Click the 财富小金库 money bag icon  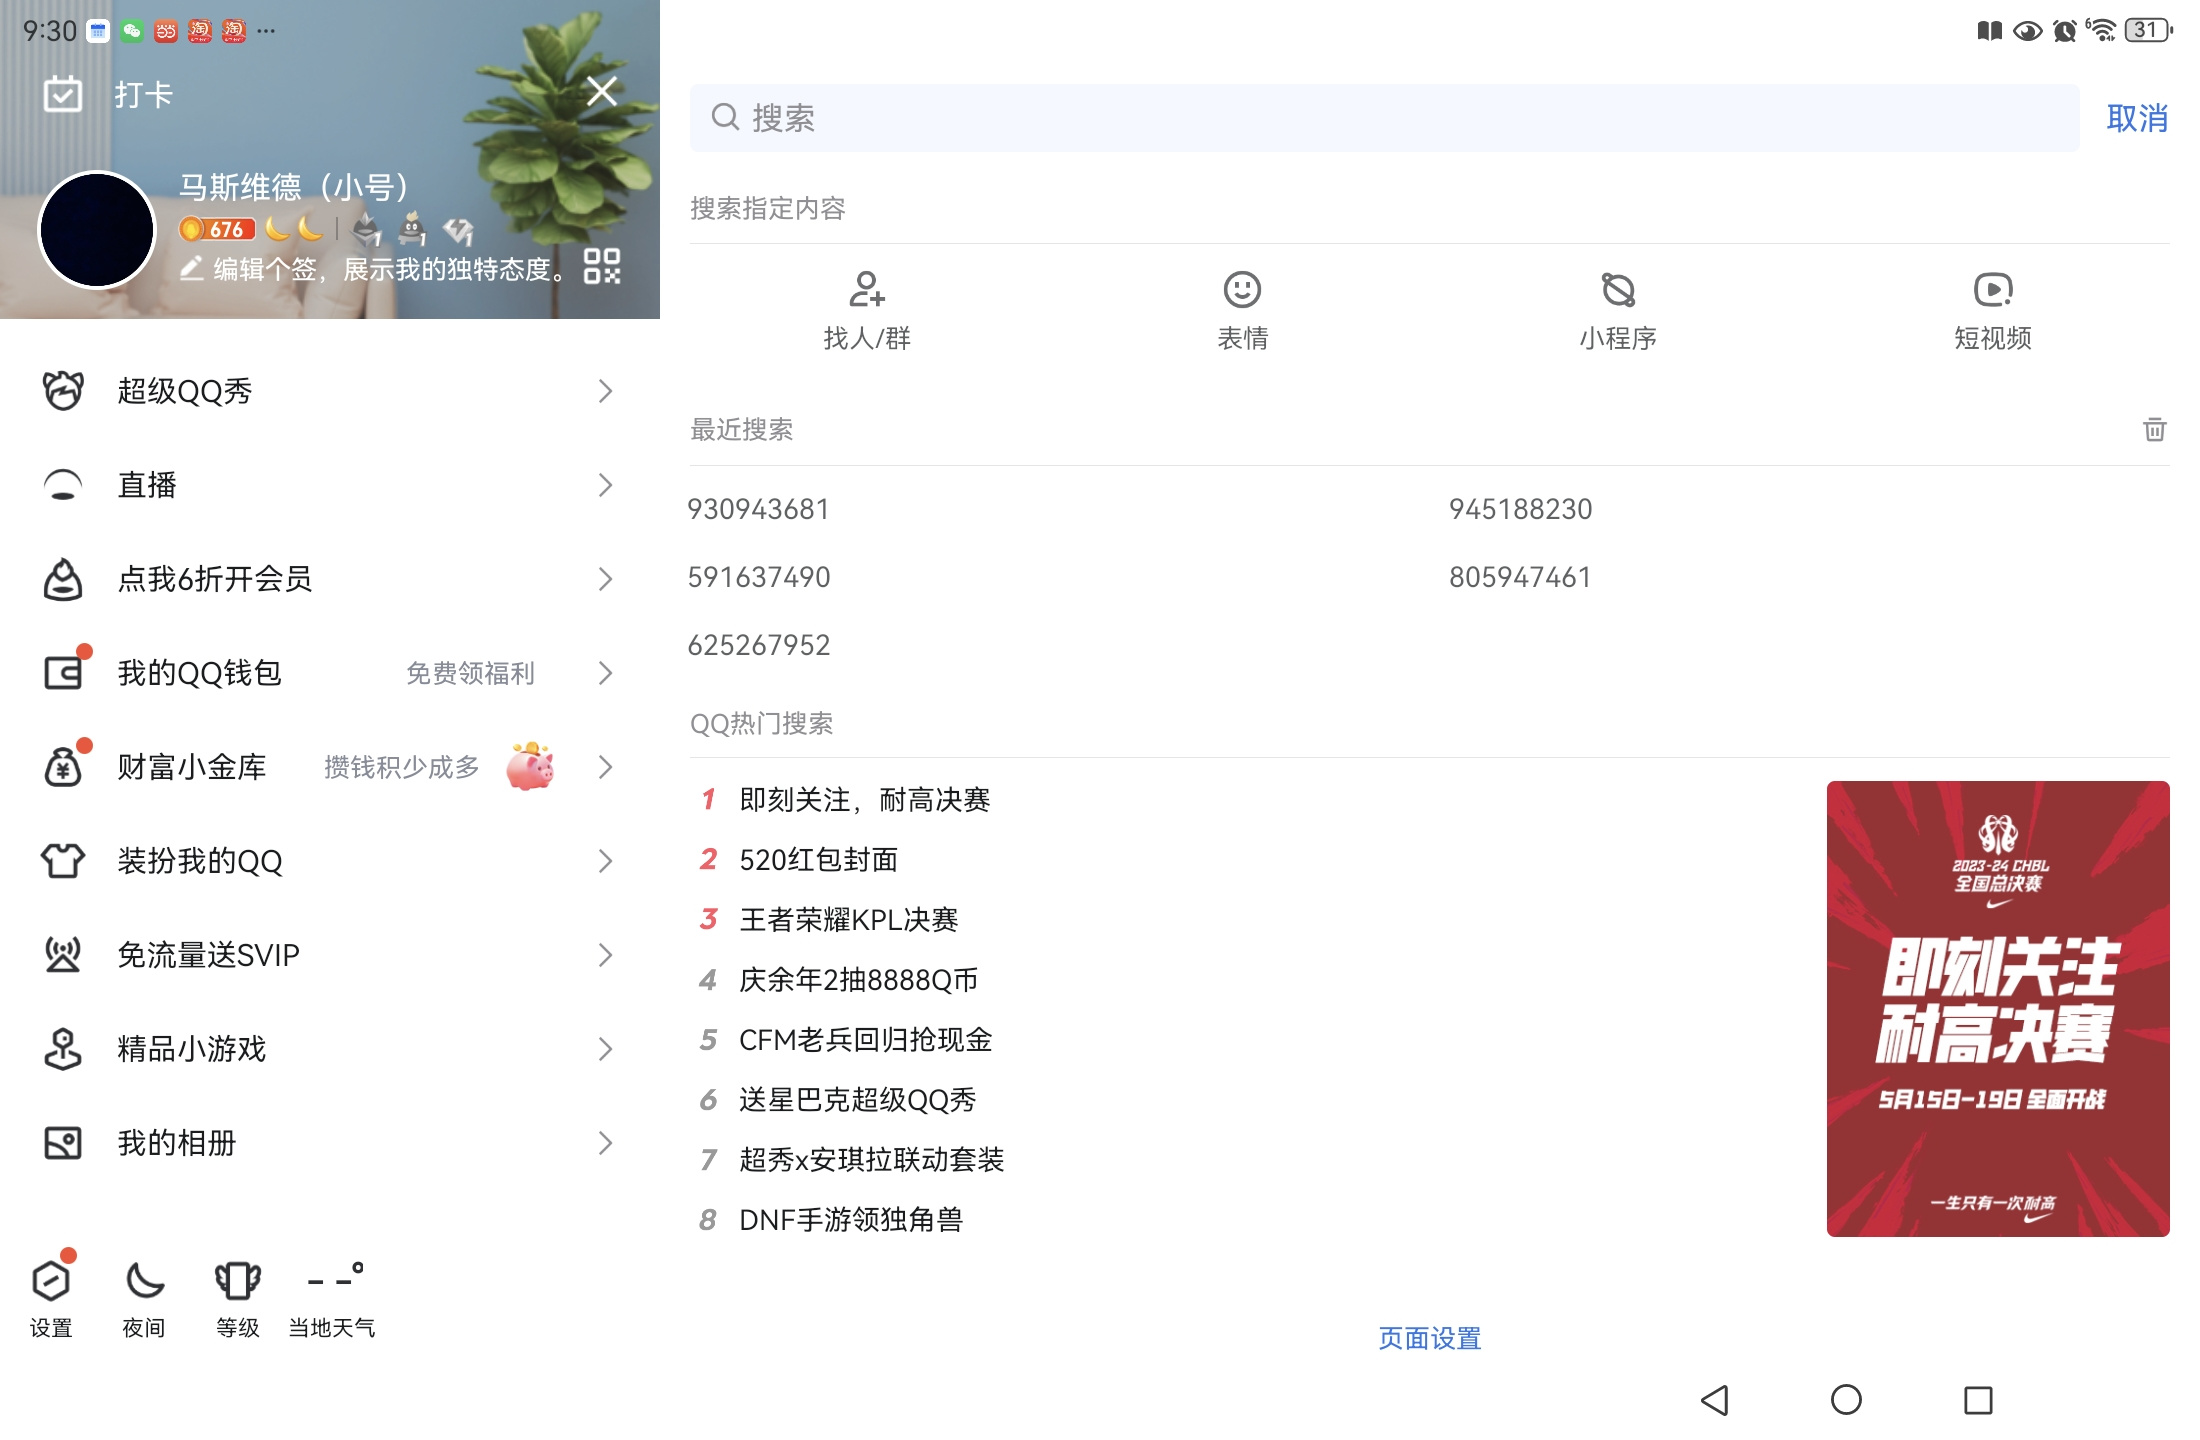tap(63, 766)
